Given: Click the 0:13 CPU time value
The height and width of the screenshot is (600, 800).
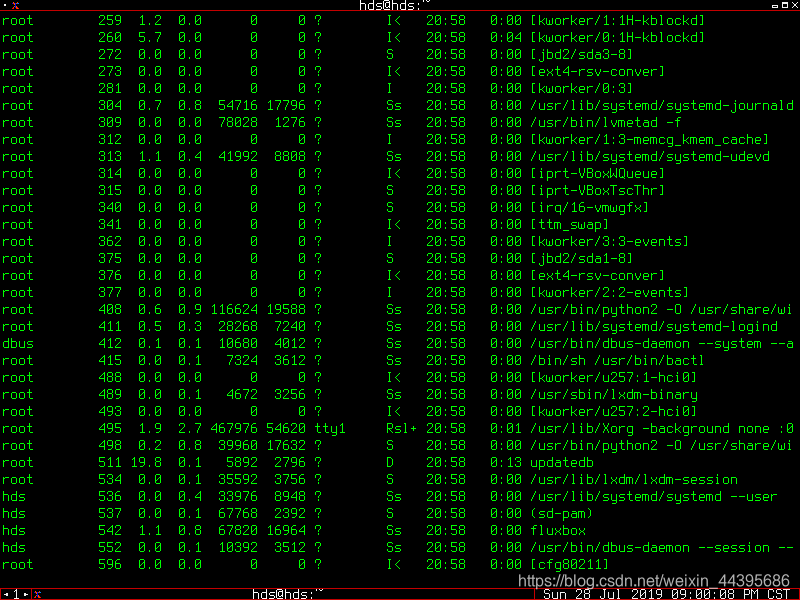Looking at the screenshot, I should (506, 463).
